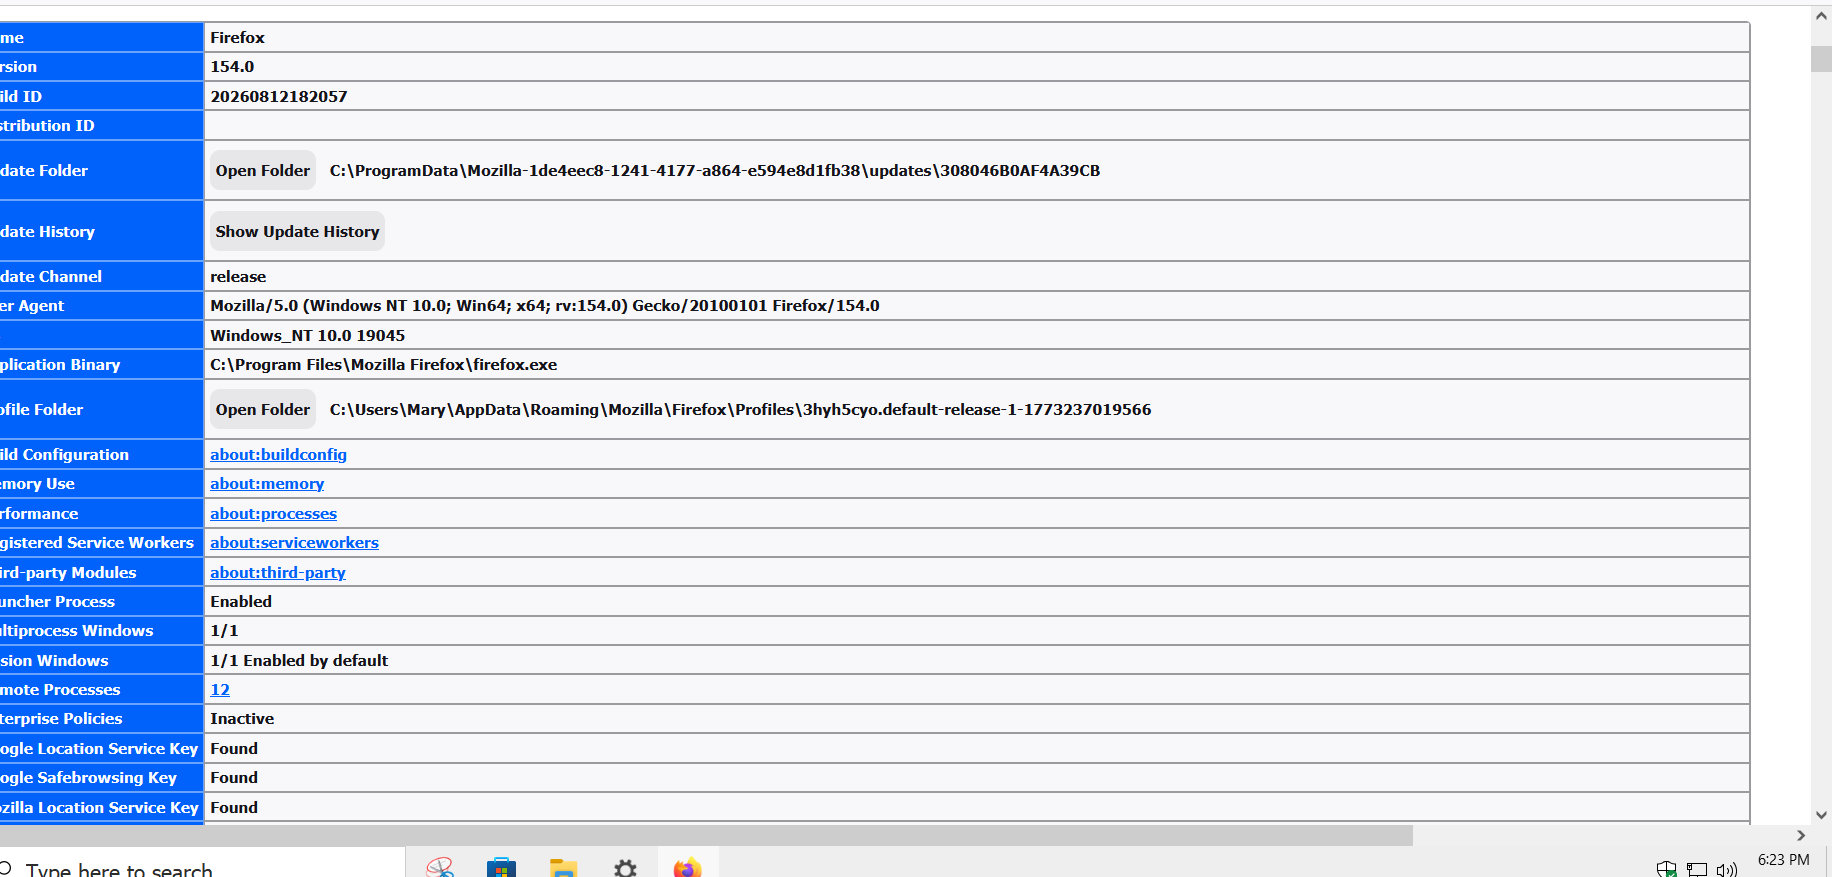Click the Remote Processes count link 12
The width and height of the screenshot is (1832, 877).
[220, 690]
